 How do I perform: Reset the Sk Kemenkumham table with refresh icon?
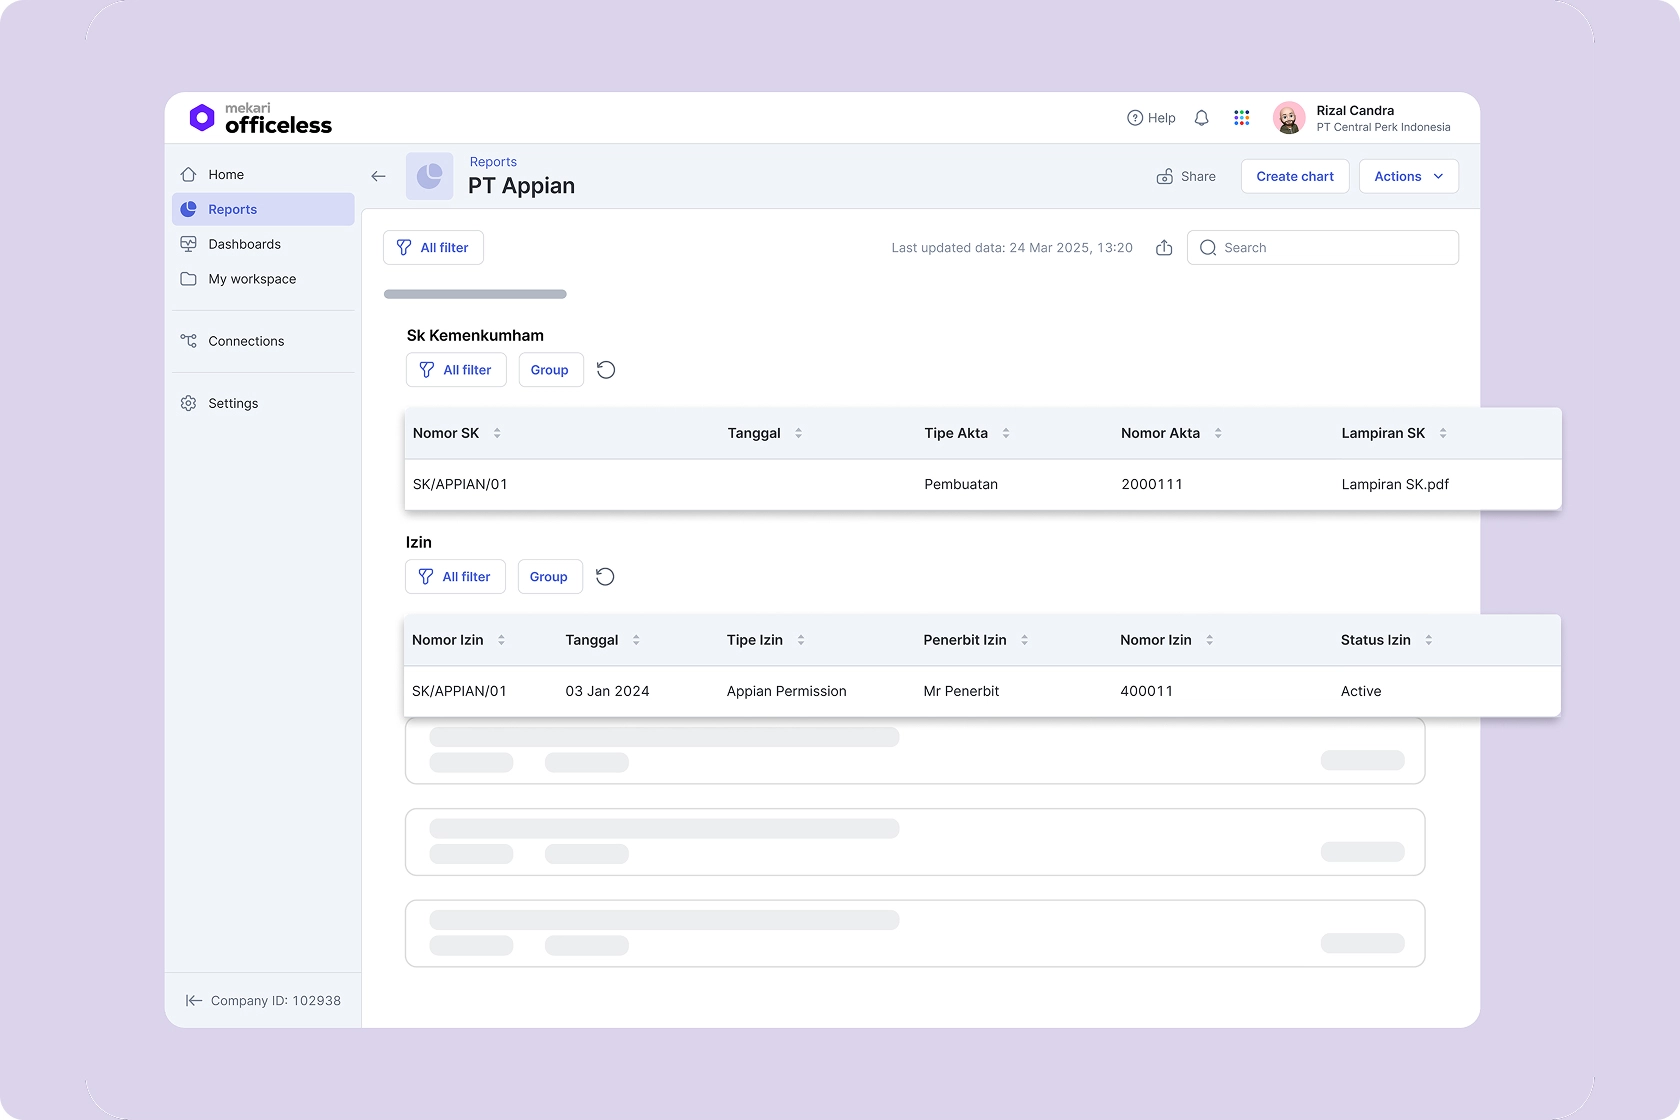click(x=606, y=370)
